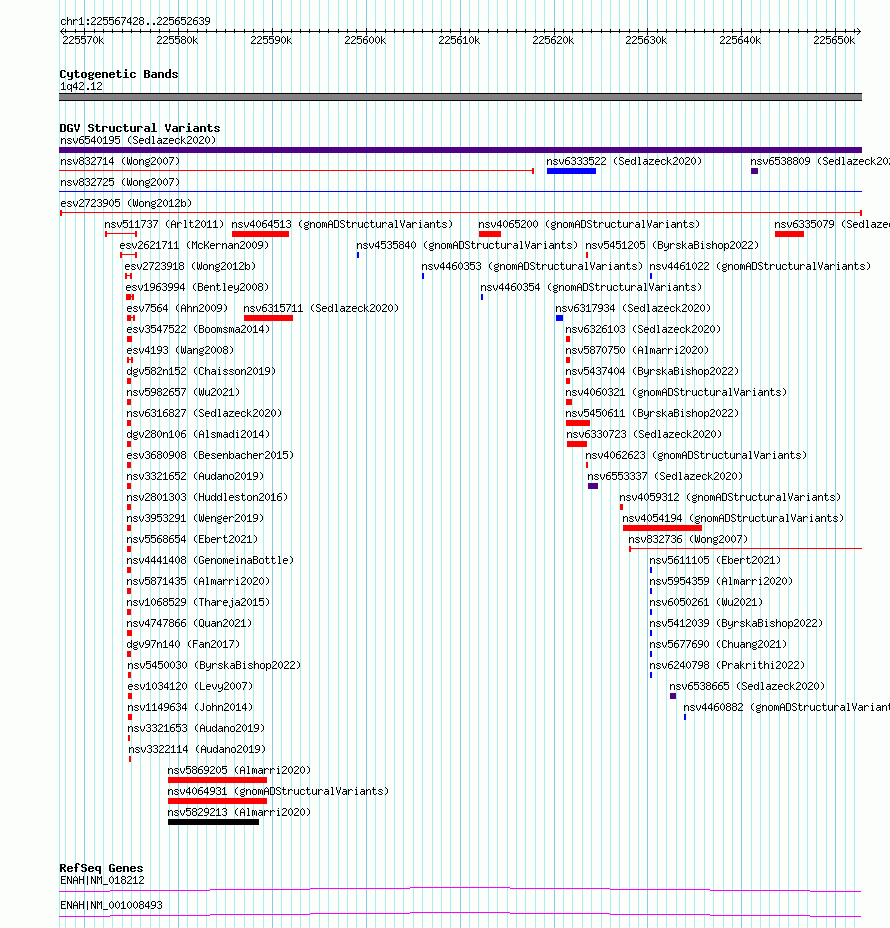Image resolution: width=890 pixels, height=928 pixels.
Task: Click nsv4062623 (gnomADStructuralVariants) label
Action: pyautogui.click(x=696, y=455)
